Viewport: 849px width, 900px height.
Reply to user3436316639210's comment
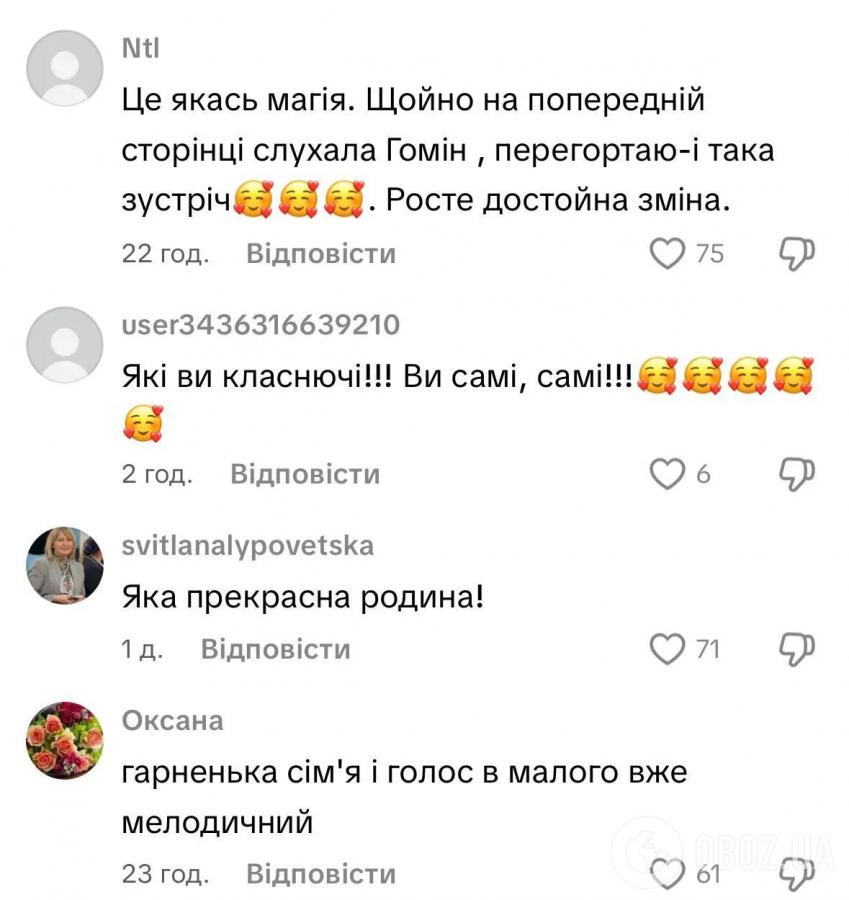pos(305,474)
